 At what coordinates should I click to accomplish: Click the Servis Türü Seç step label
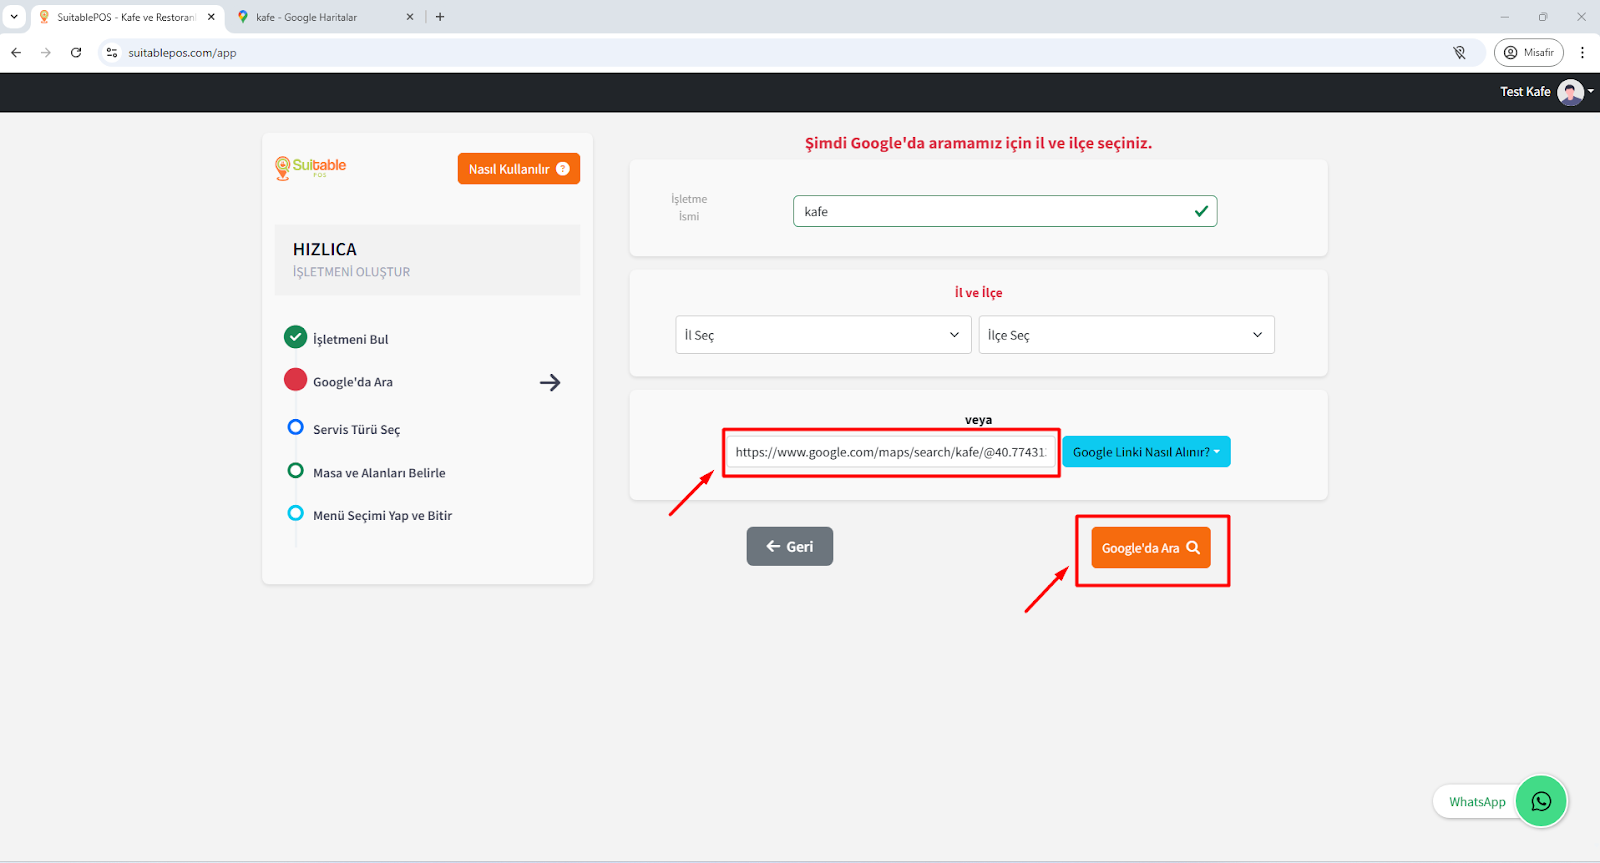(x=356, y=429)
